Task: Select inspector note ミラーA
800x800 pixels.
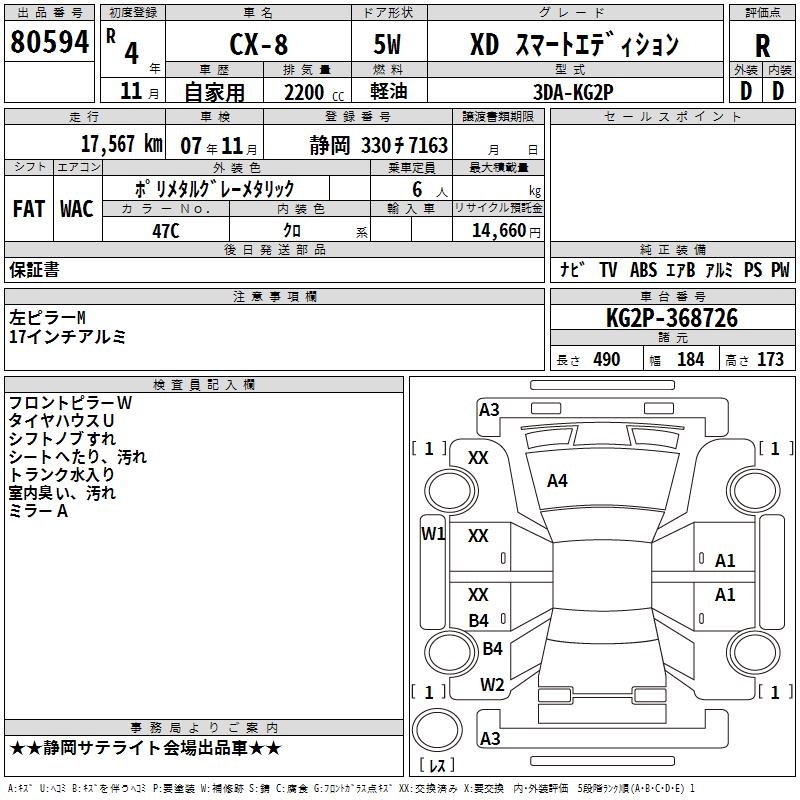Action: pyautogui.click(x=38, y=511)
